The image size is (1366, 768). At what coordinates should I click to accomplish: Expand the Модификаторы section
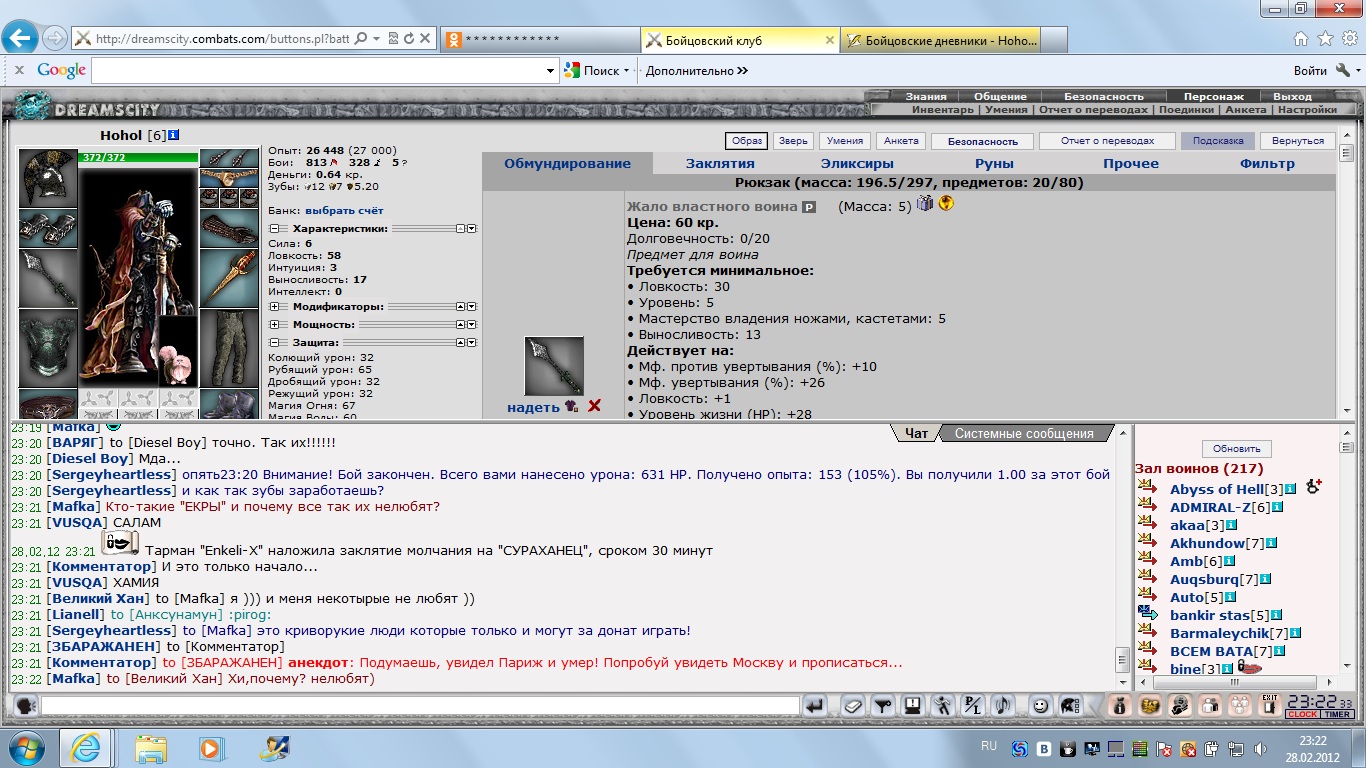pyautogui.click(x=274, y=307)
